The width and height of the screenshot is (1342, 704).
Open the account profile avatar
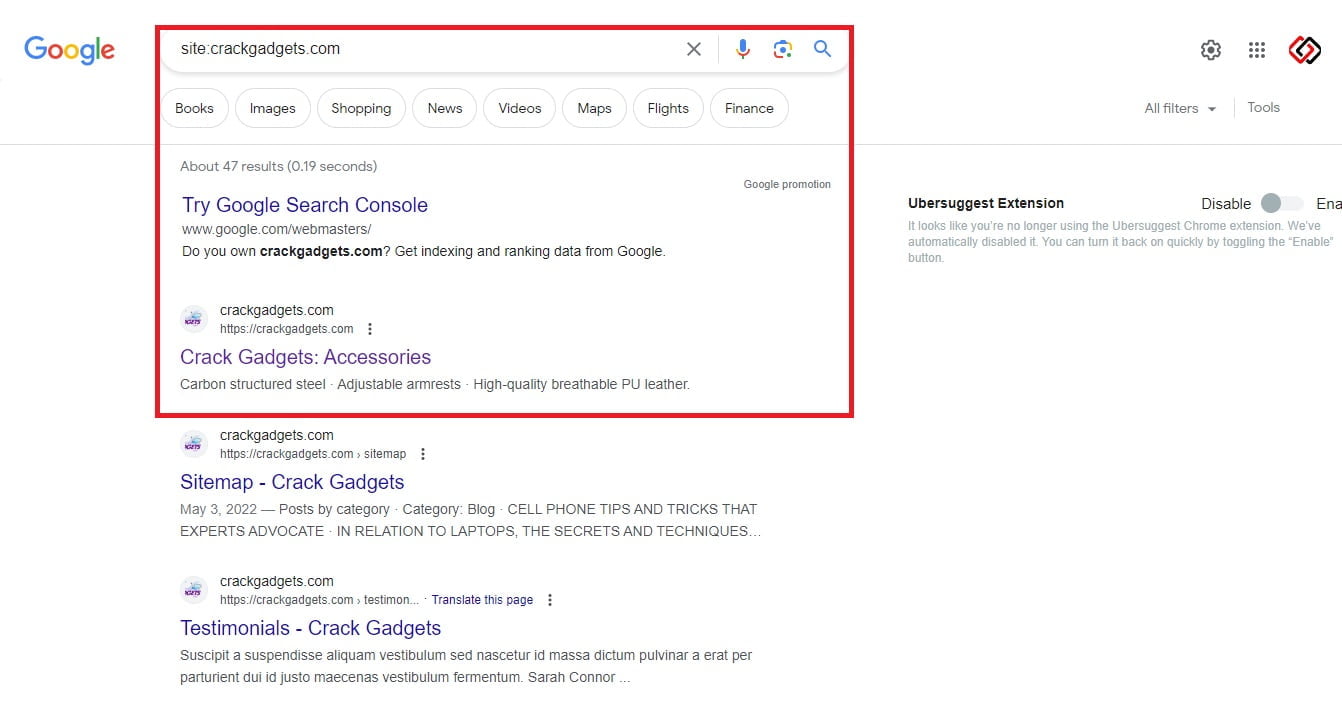pos(1305,50)
